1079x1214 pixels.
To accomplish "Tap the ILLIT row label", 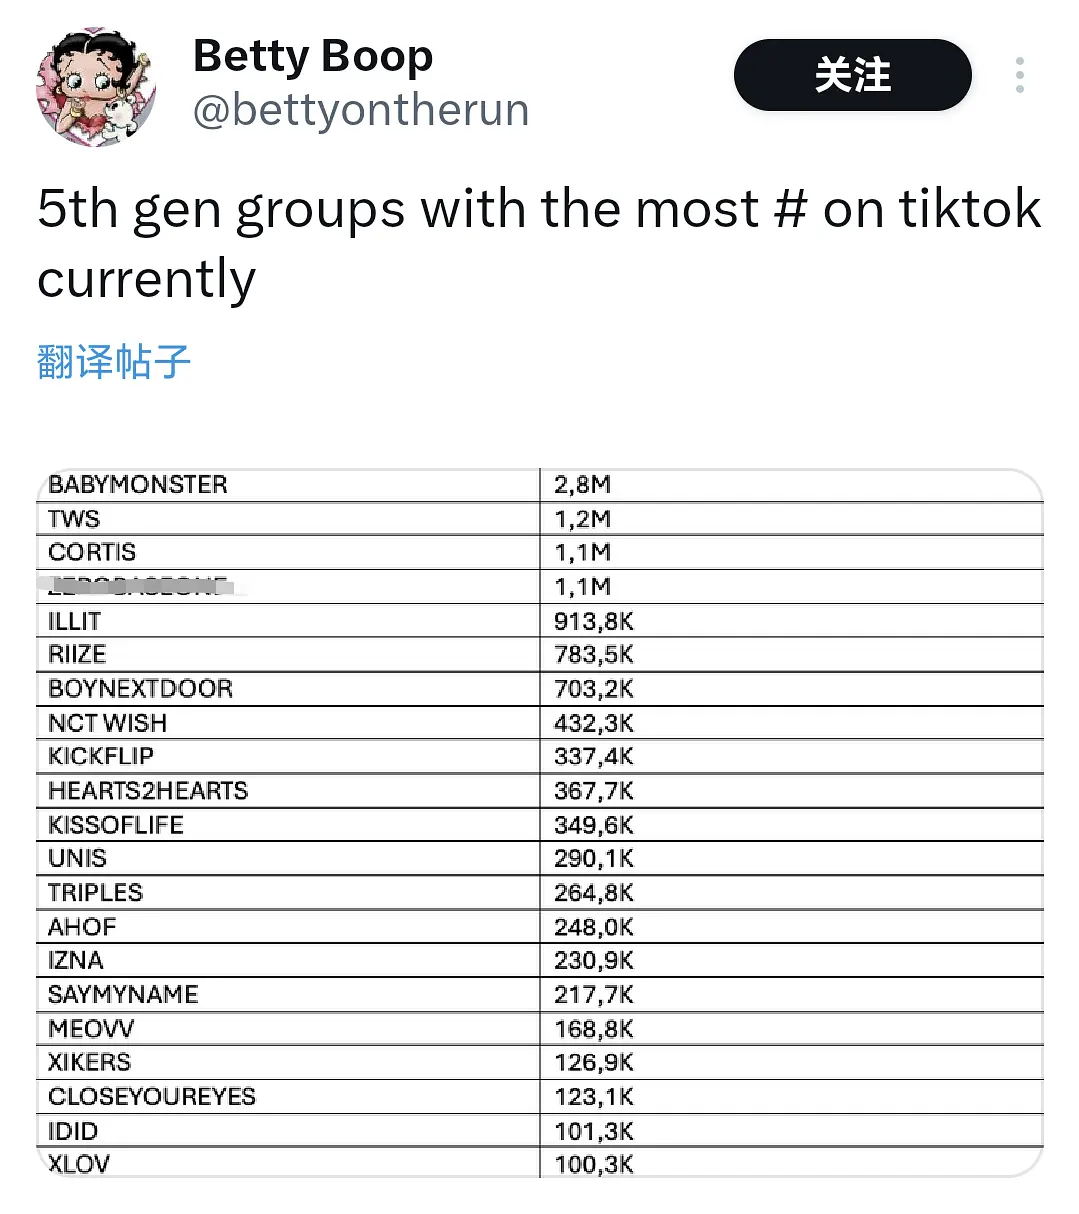I will pos(75,621).
